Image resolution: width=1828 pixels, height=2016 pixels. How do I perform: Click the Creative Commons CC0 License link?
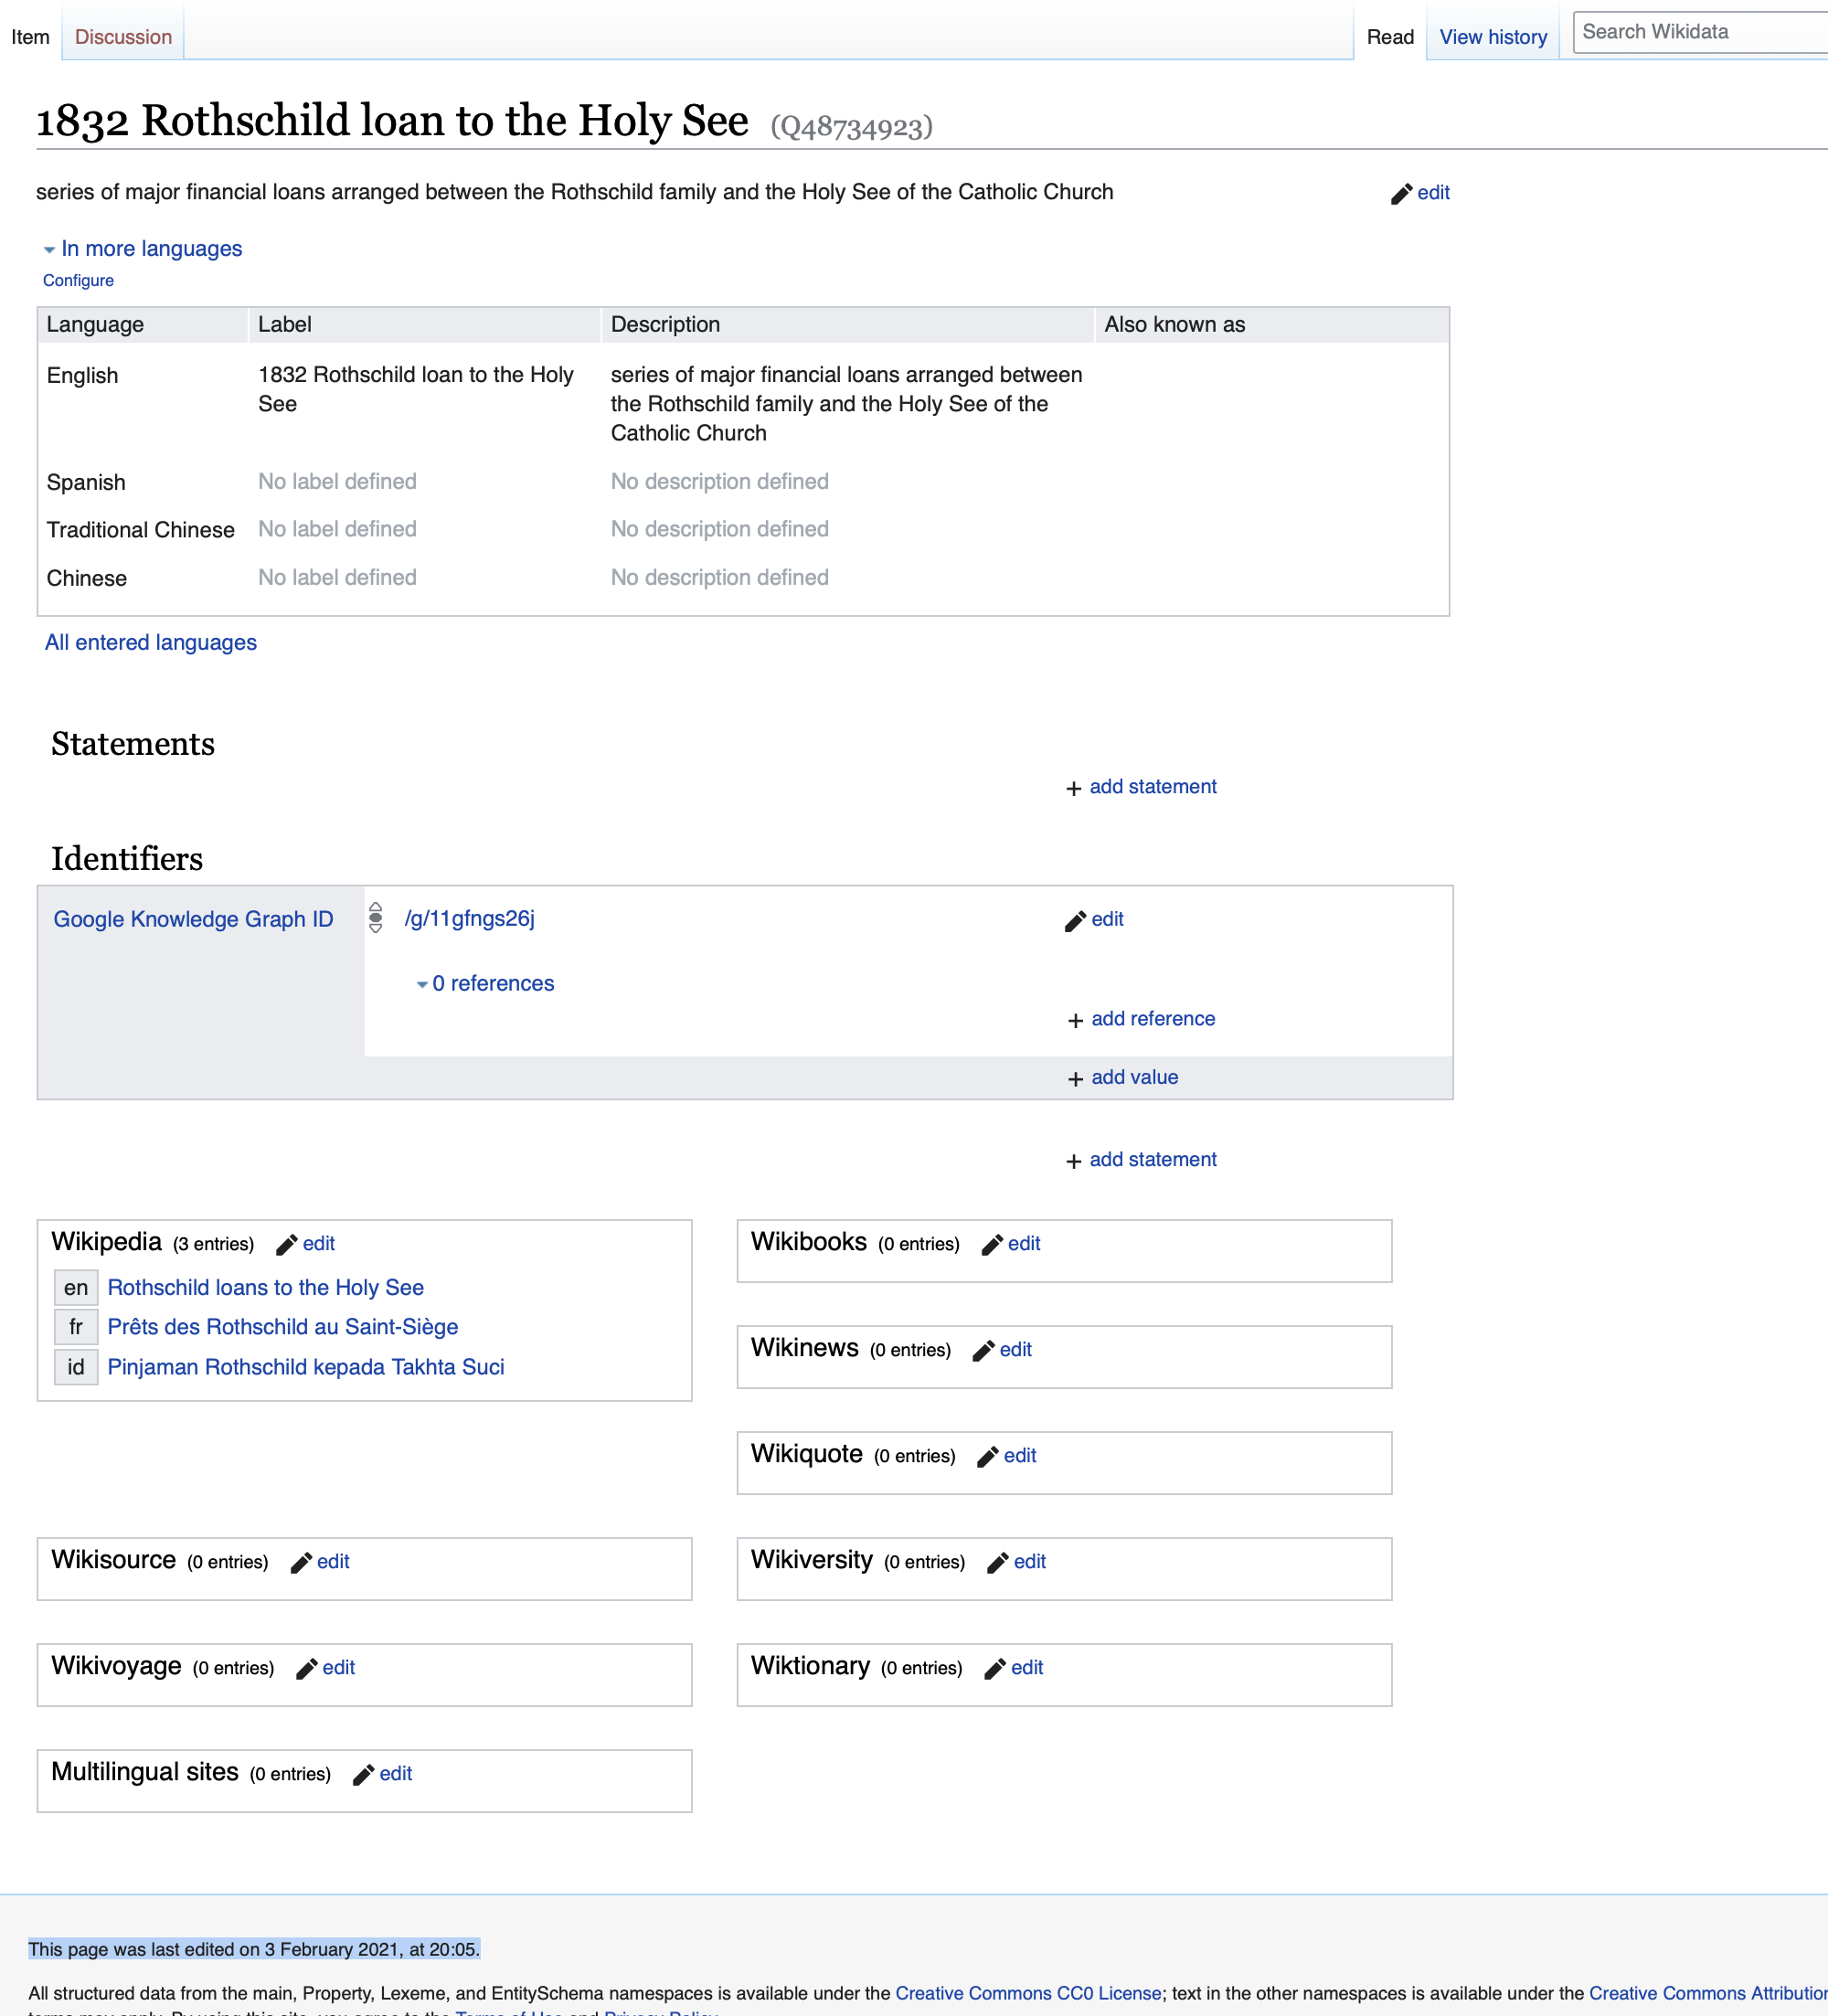1028,1993
